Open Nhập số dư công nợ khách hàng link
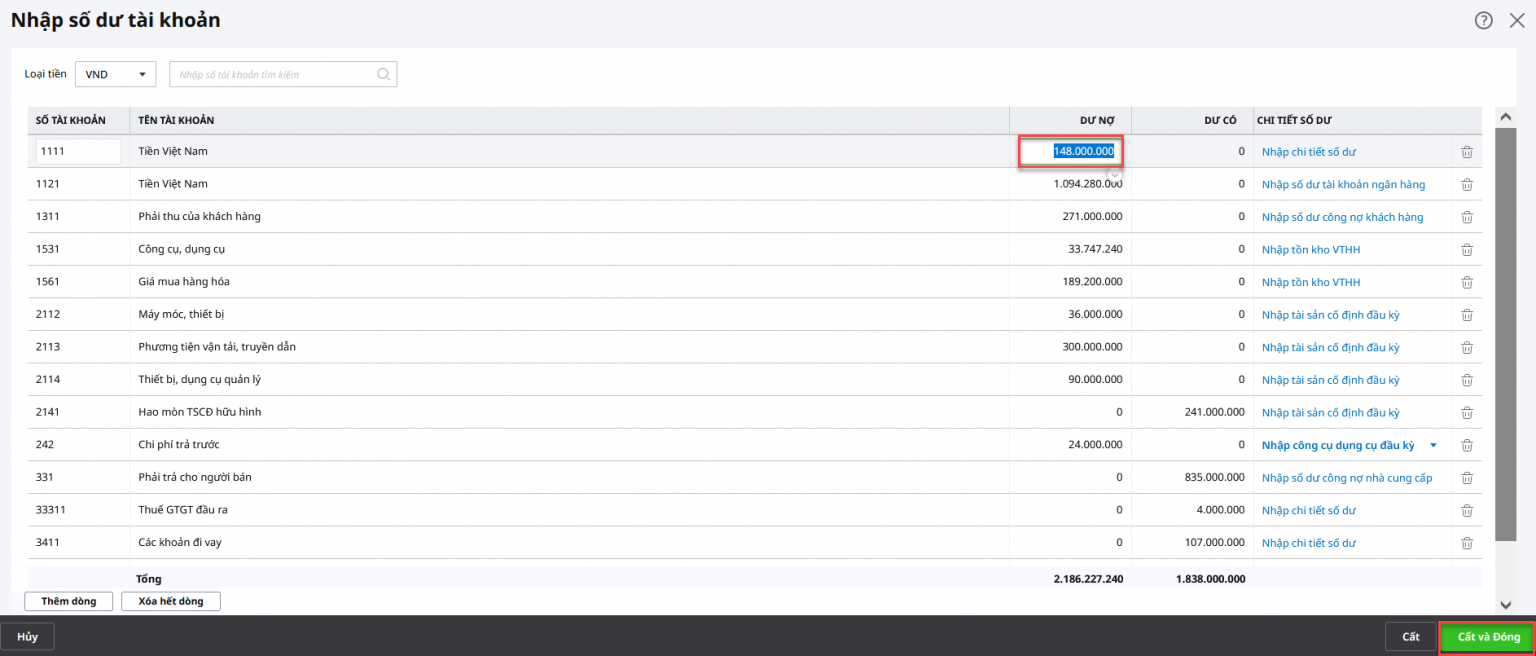 [1342, 217]
